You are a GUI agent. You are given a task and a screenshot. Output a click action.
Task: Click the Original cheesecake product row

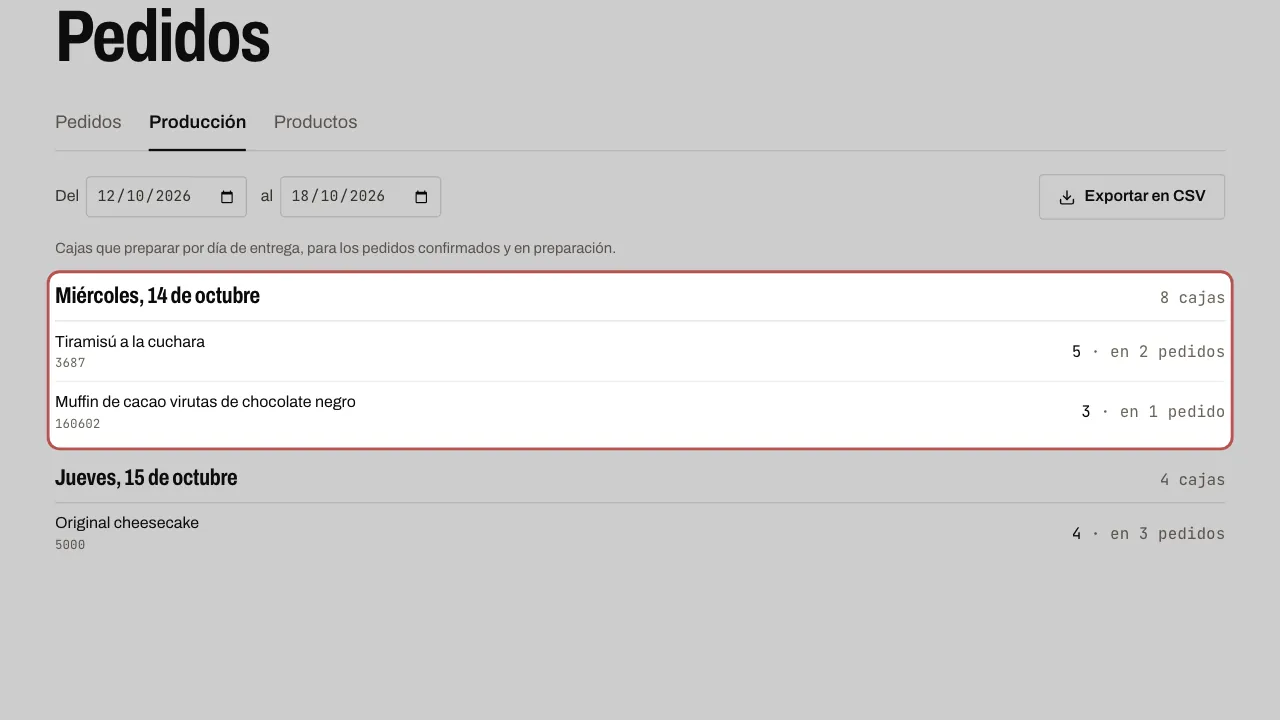(x=640, y=533)
